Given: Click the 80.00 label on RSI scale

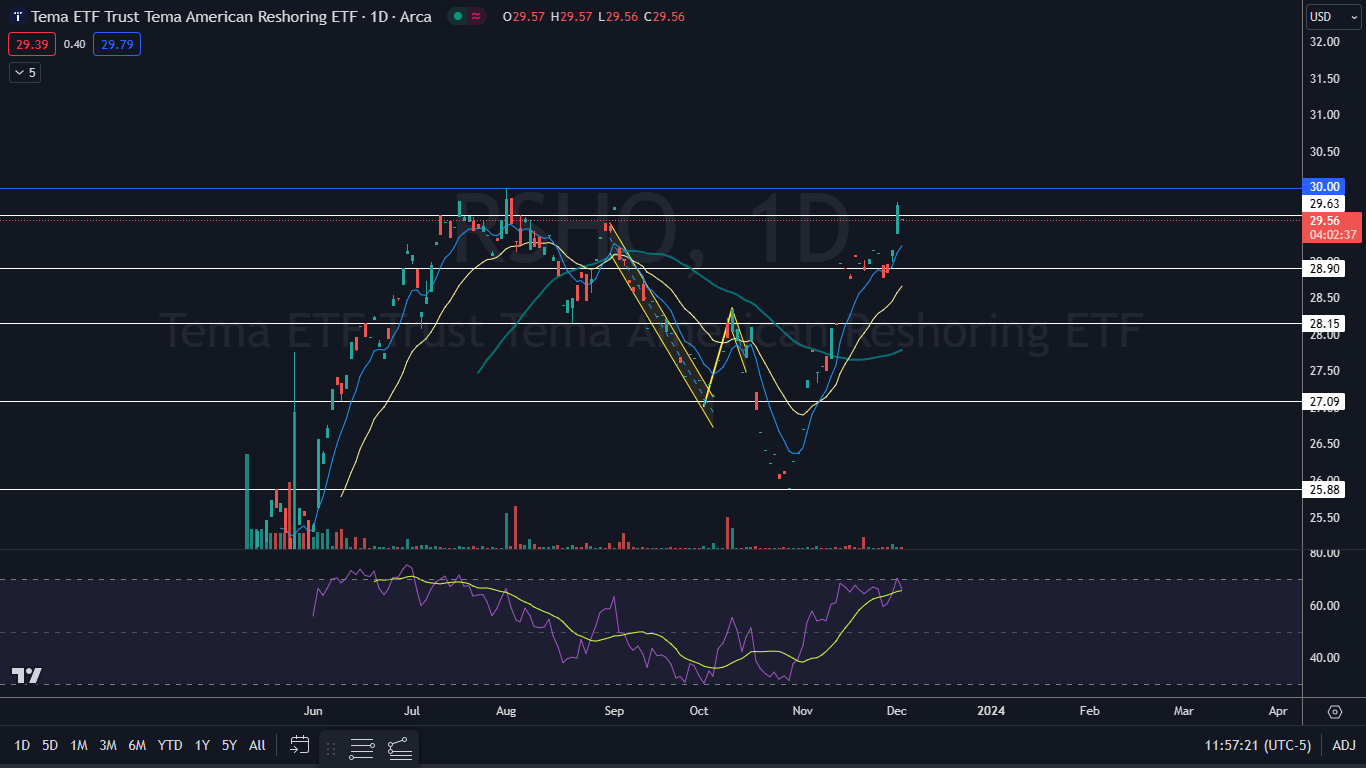Looking at the screenshot, I should pos(1324,553).
